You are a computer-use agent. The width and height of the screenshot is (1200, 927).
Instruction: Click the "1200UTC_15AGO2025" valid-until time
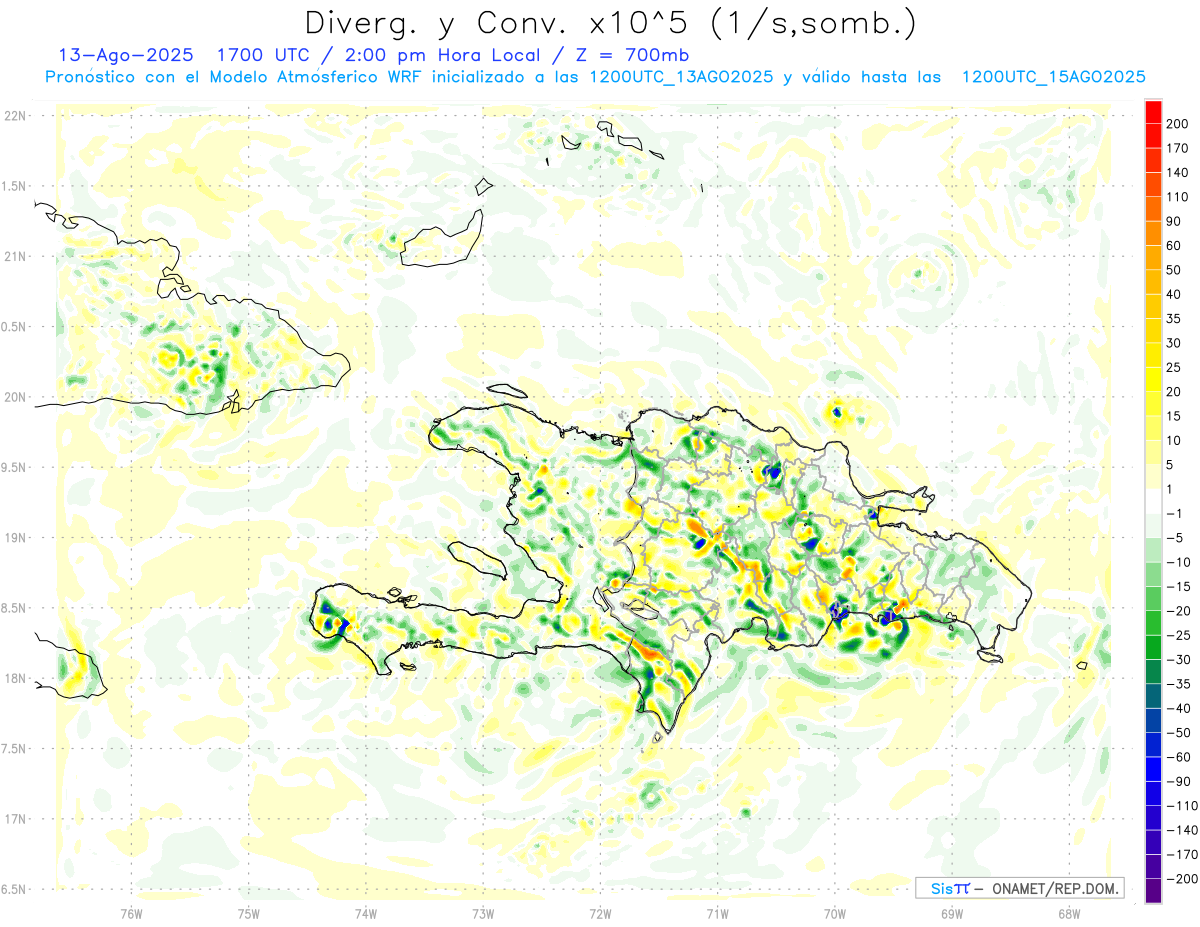click(x=1053, y=77)
